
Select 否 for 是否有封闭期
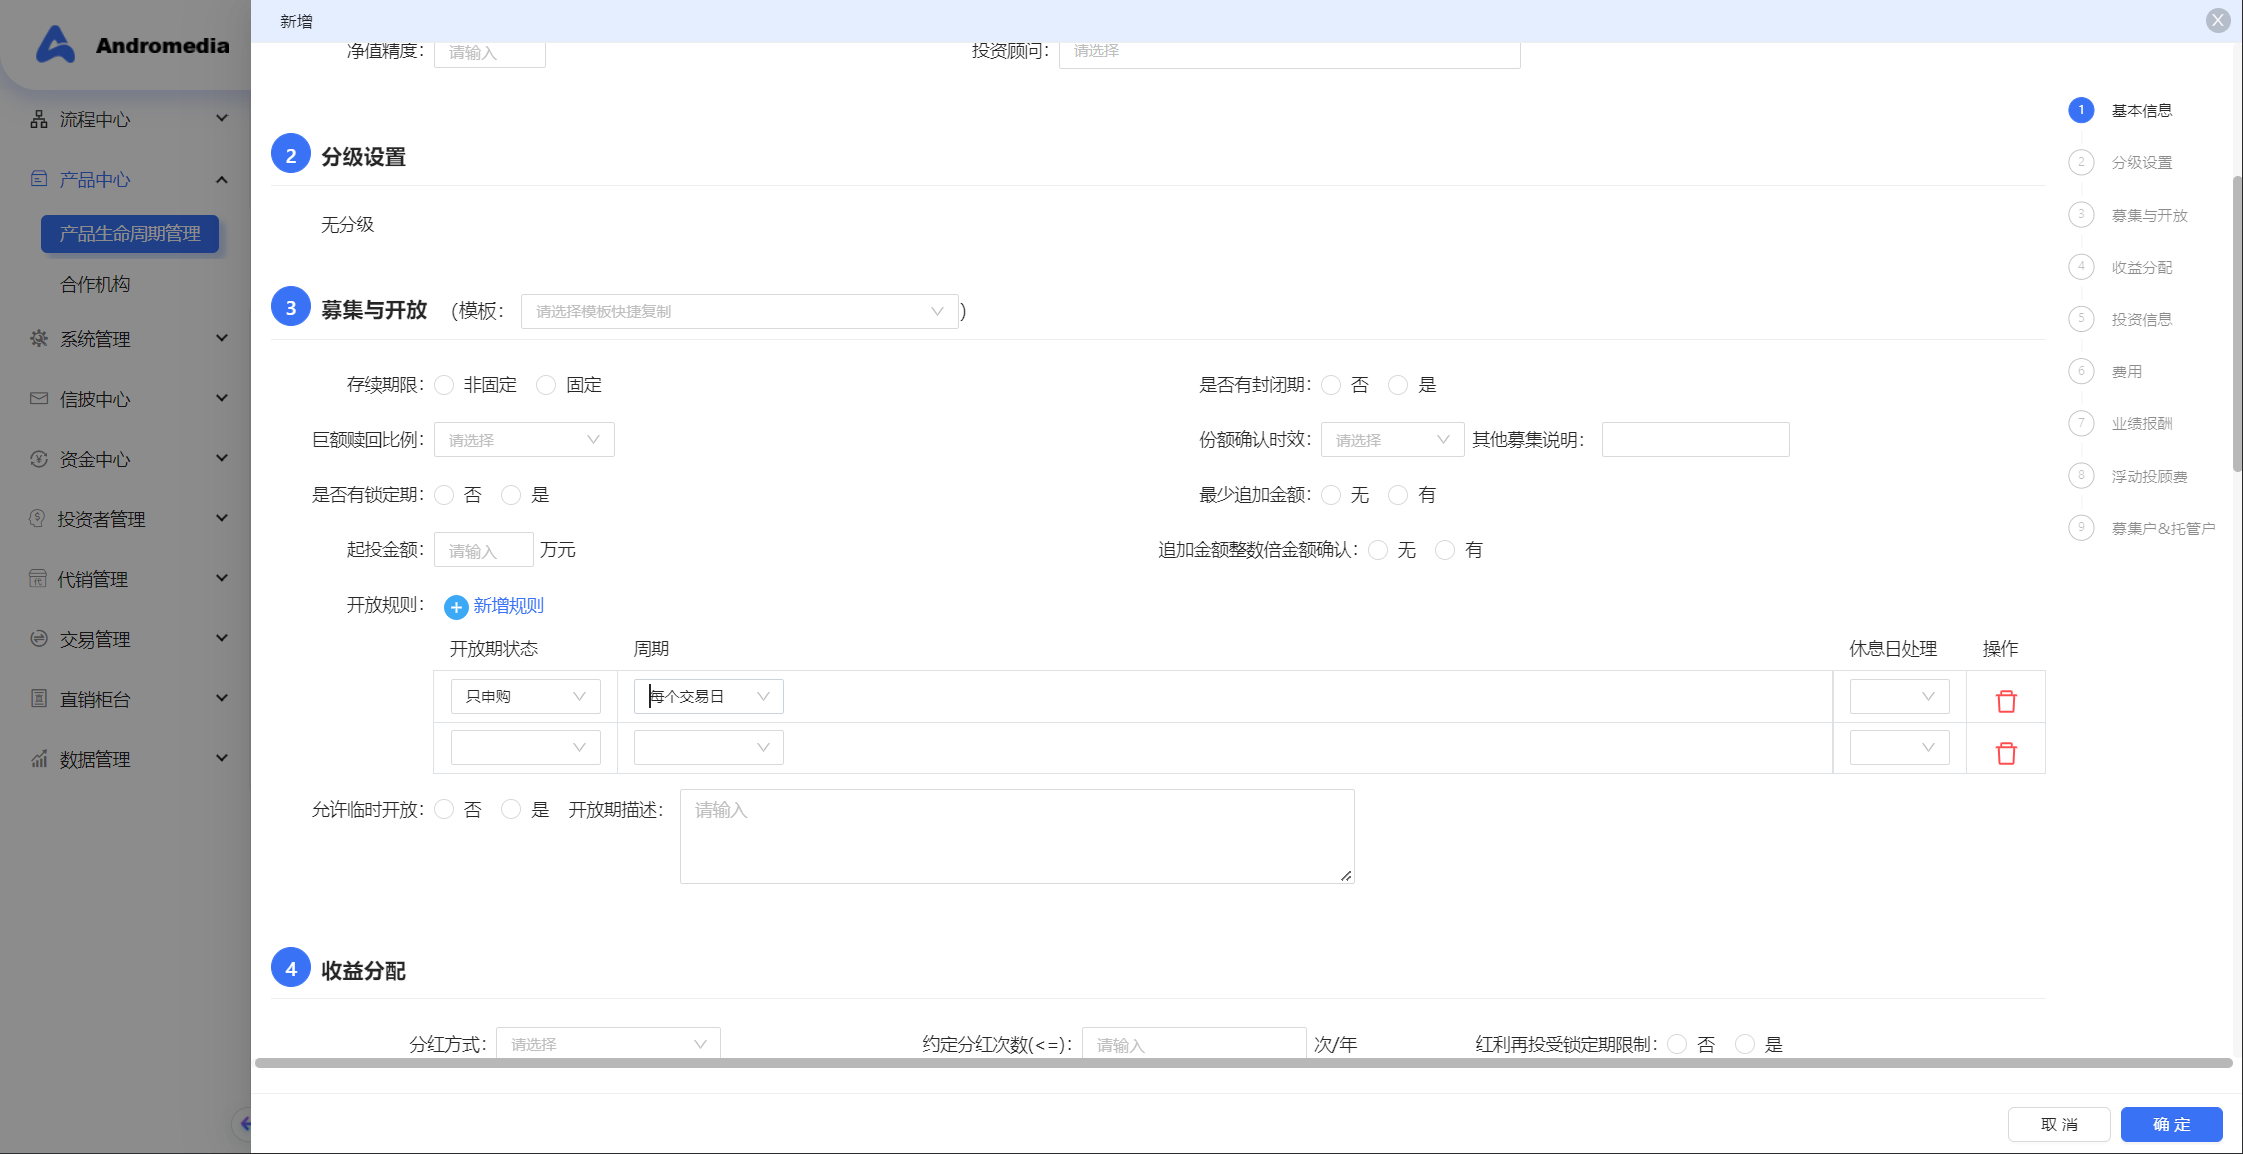1331,385
